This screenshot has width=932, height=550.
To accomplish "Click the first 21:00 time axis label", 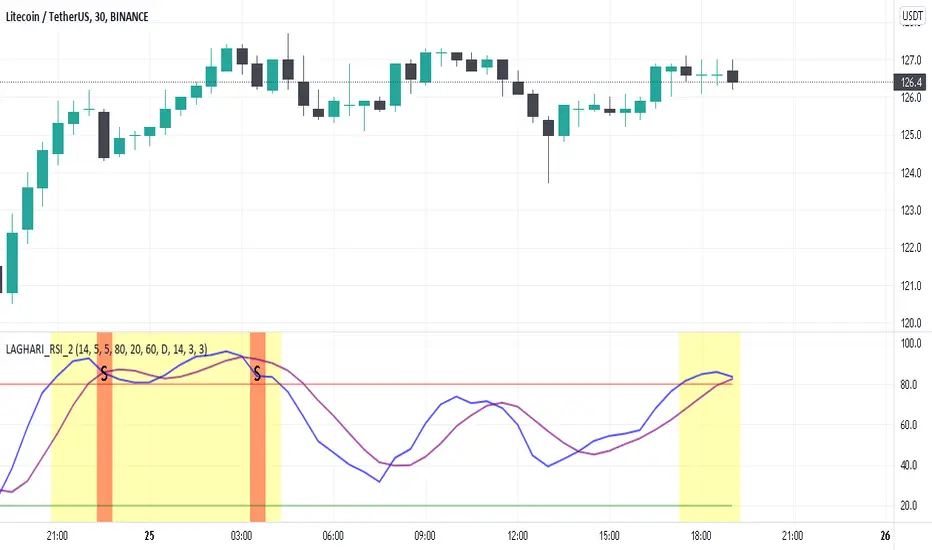I will point(57,536).
